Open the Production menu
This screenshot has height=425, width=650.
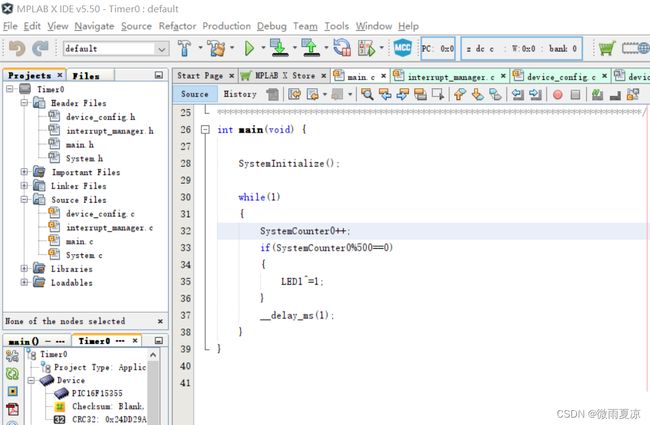click(226, 26)
